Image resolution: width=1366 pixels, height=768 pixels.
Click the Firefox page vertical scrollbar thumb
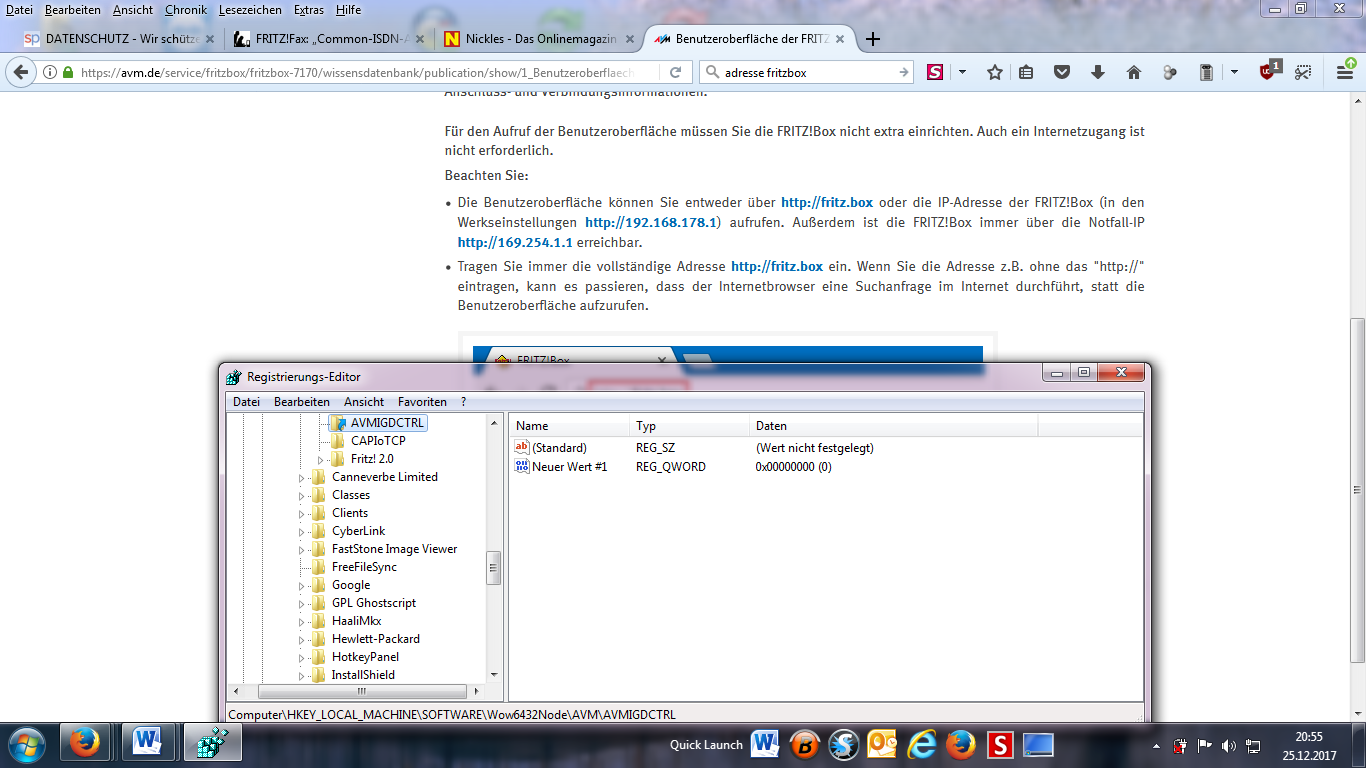click(1357, 490)
